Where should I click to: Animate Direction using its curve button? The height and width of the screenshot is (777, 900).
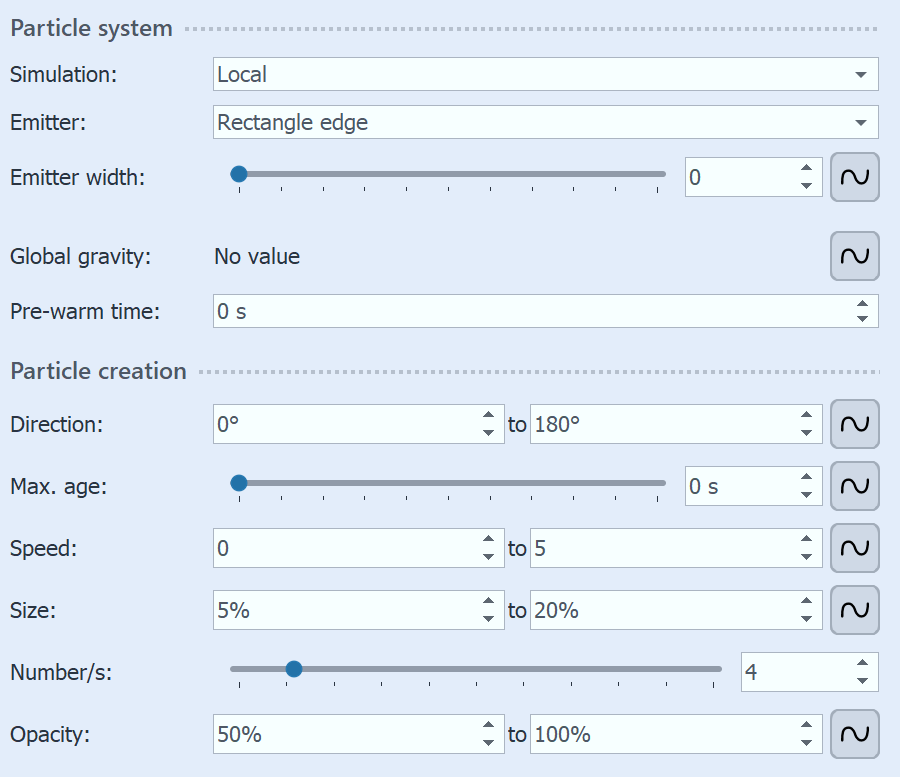[855, 424]
